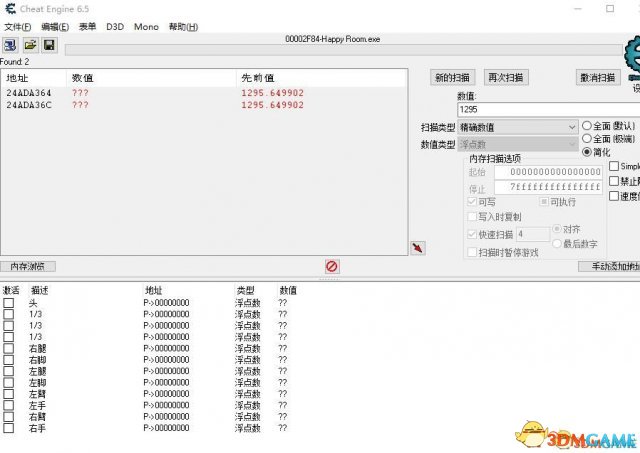Select address row 24ADA36C

pos(204,105)
